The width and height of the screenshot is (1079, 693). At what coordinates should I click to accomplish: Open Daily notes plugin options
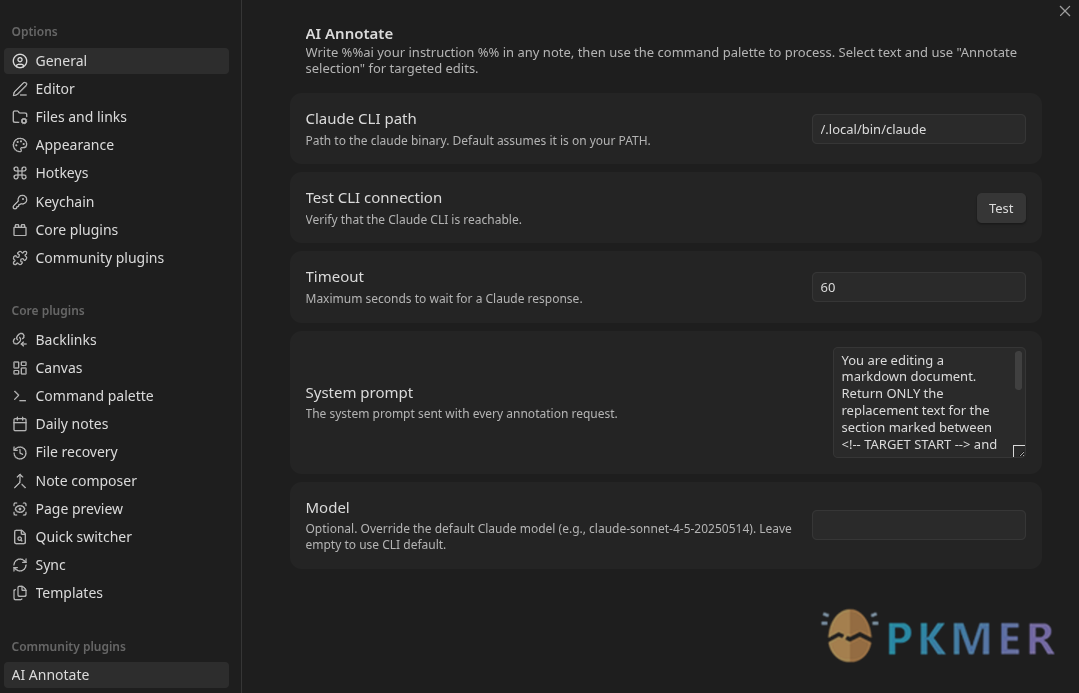pyautogui.click(x=116, y=424)
